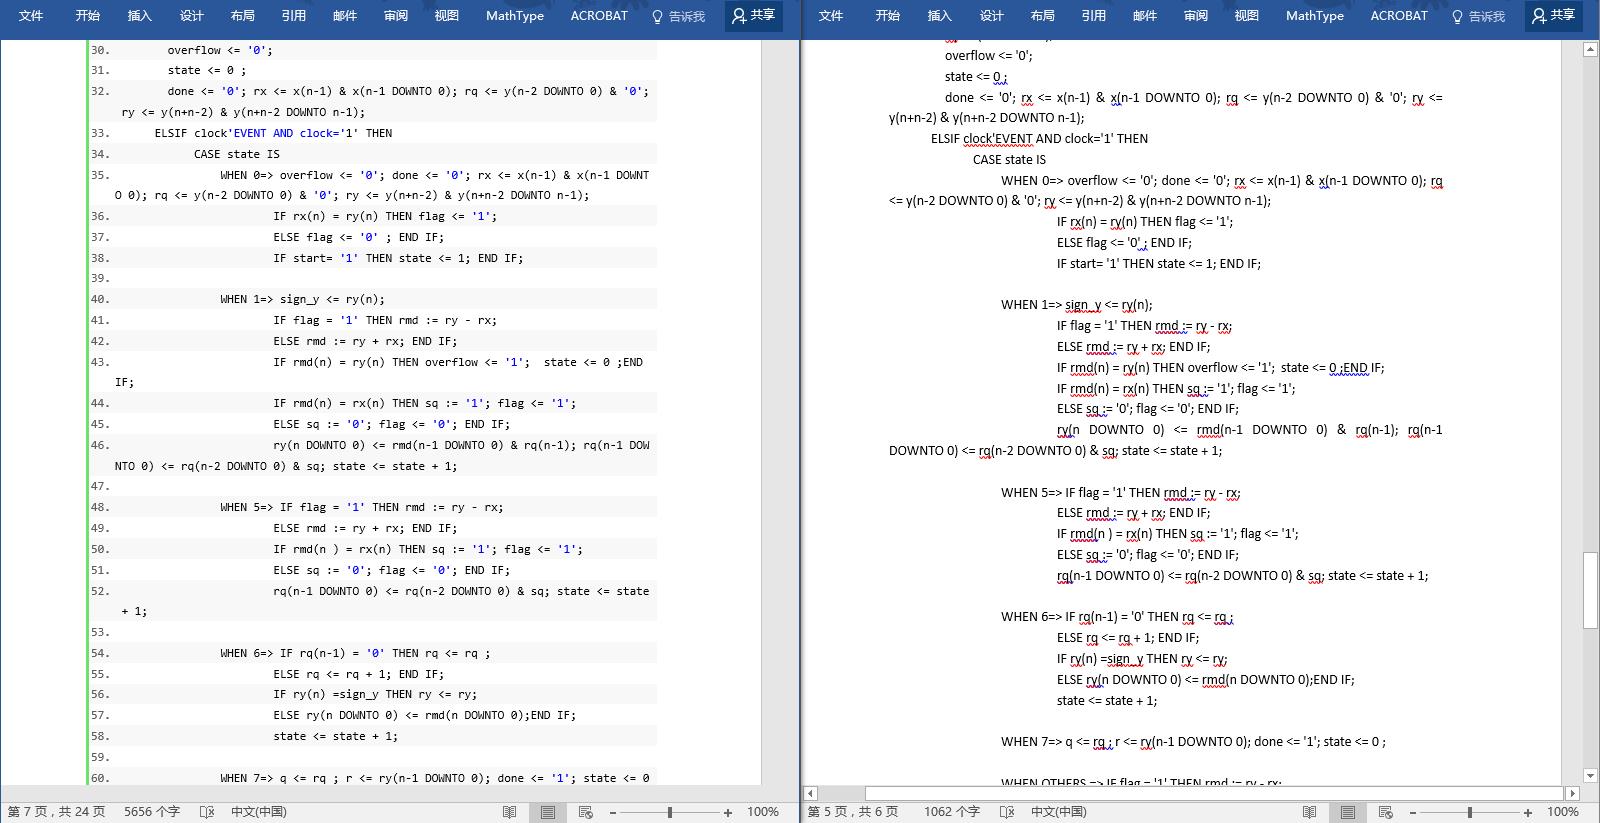Screen dimensions: 1600x823
Task: Open 插入 tab in left Word window
Action: coord(140,15)
